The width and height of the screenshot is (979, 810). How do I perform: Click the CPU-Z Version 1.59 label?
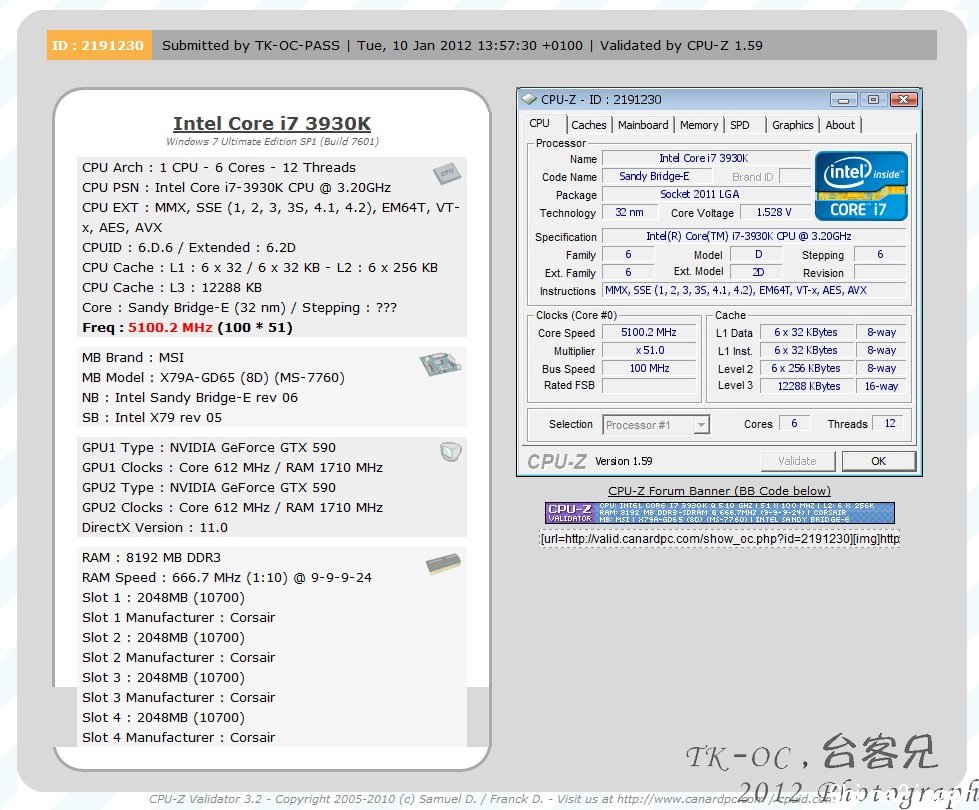tap(623, 461)
